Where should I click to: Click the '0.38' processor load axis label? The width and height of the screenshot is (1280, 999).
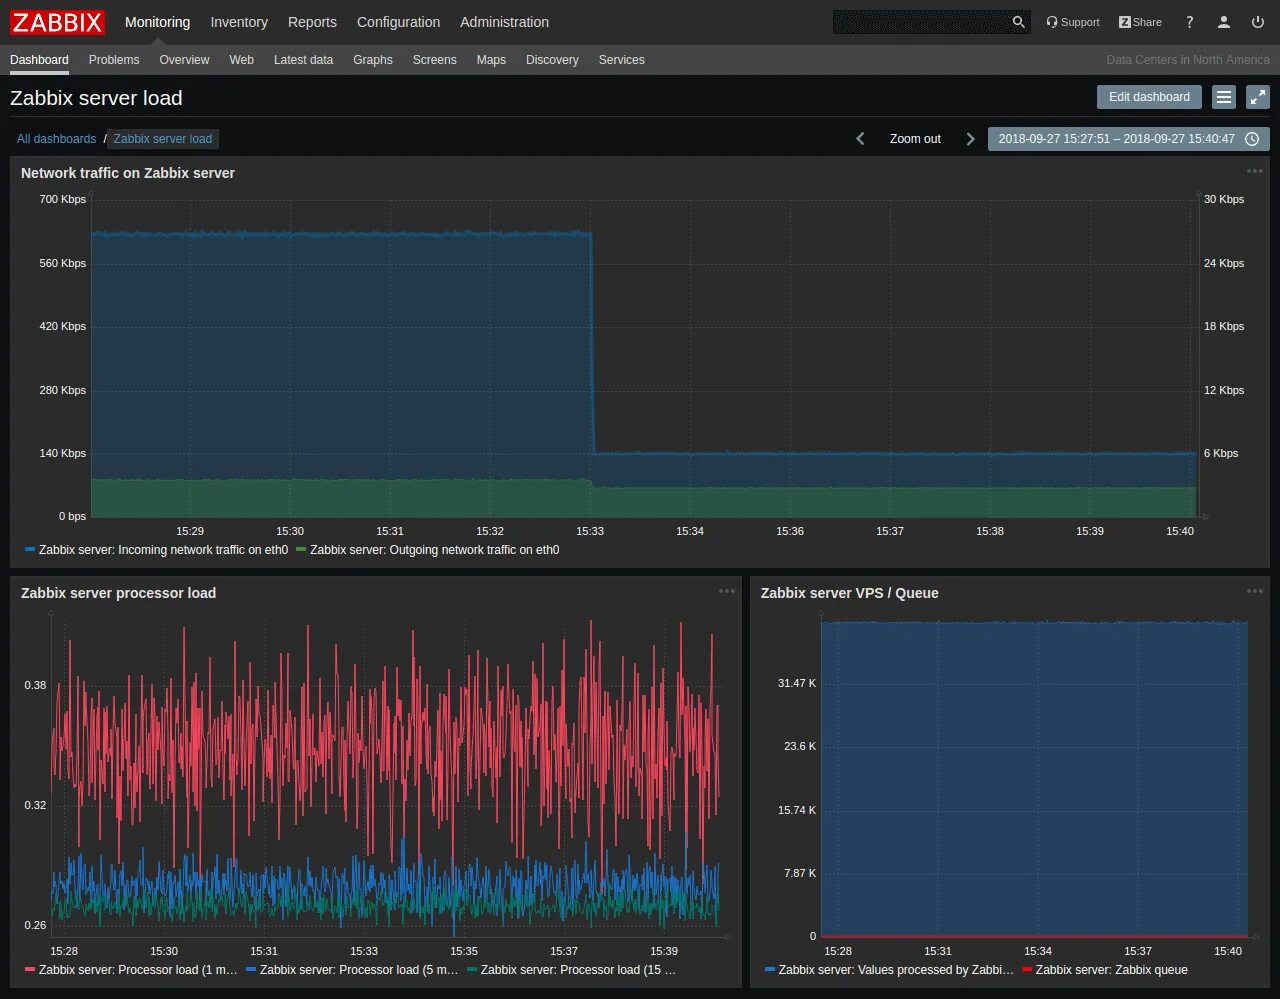35,685
